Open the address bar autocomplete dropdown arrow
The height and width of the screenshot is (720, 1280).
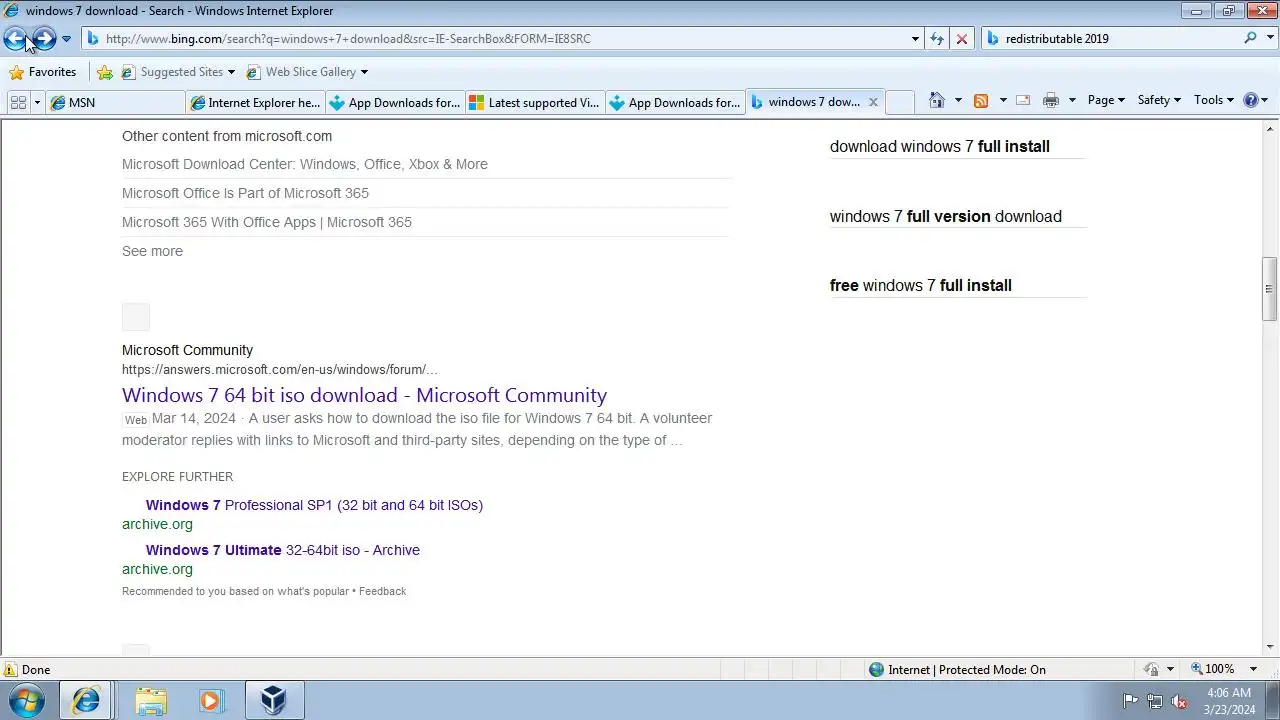click(915, 39)
